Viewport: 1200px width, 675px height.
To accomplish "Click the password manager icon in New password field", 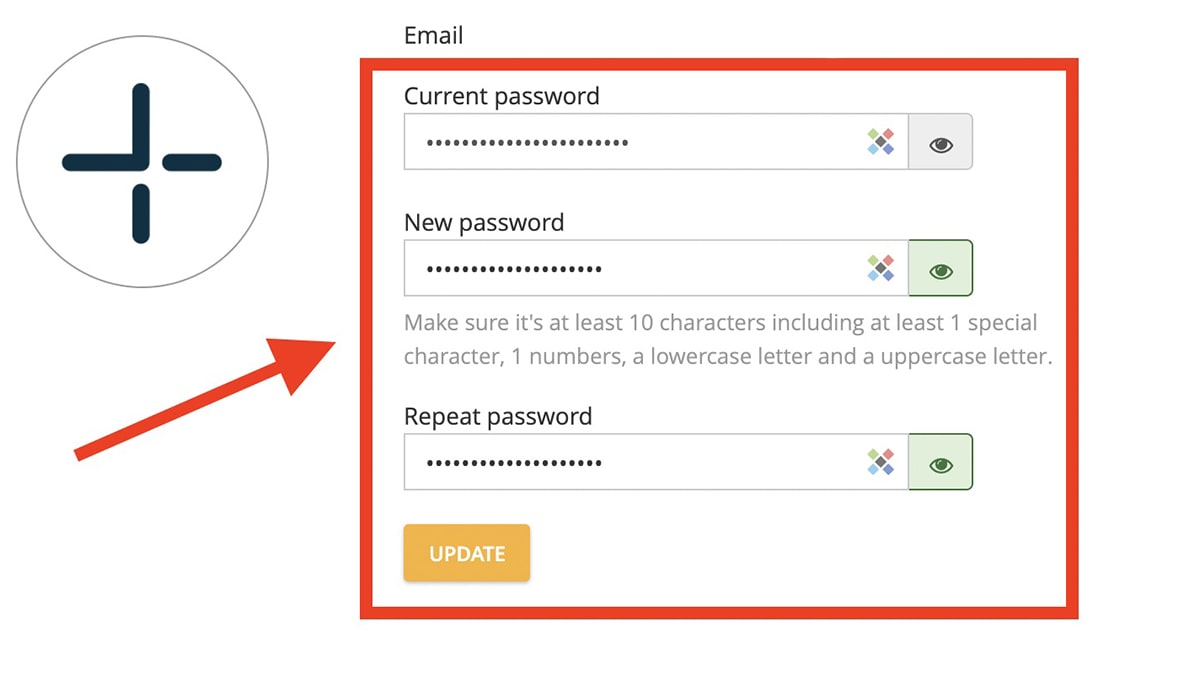I will pos(880,267).
